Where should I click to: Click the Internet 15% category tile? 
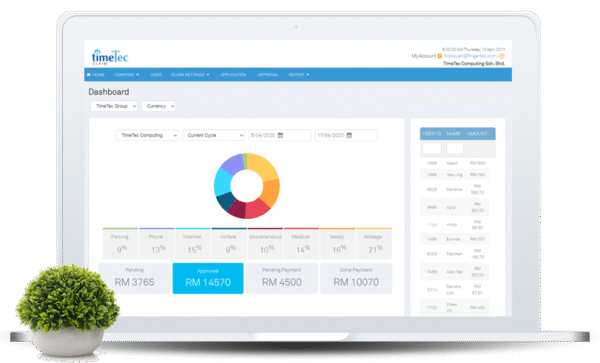pos(193,244)
